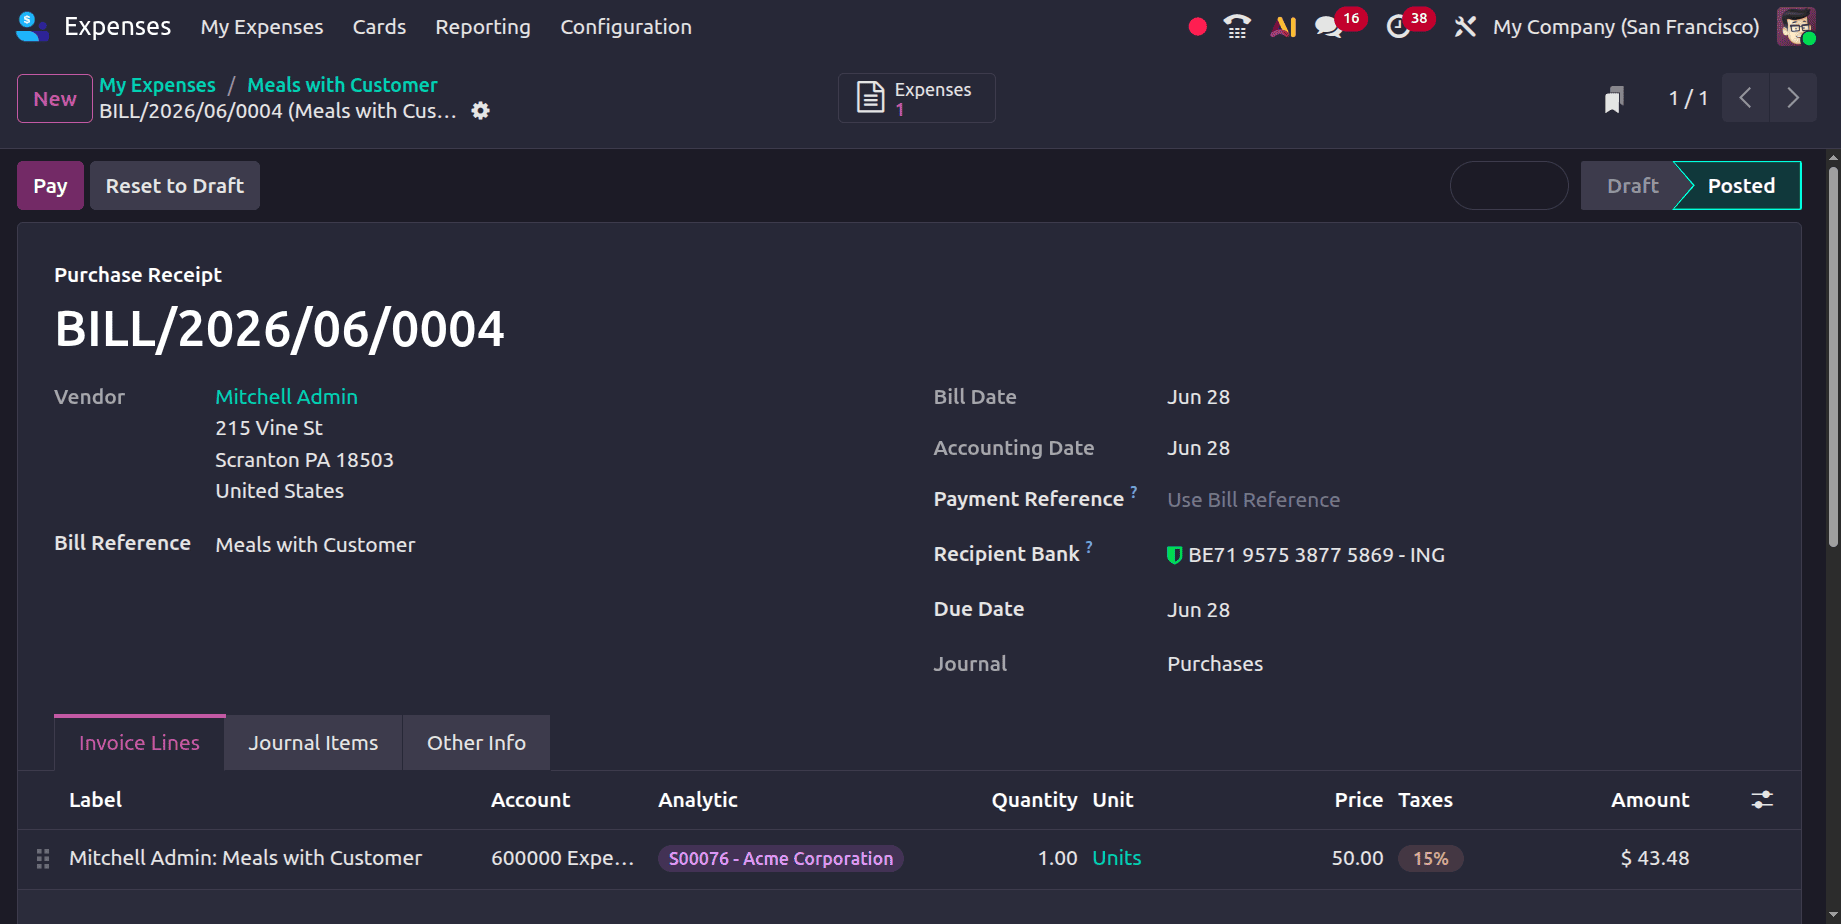Screen dimensions: 1841x924
Task: Select the Invoice Lines tab
Action: [139, 743]
